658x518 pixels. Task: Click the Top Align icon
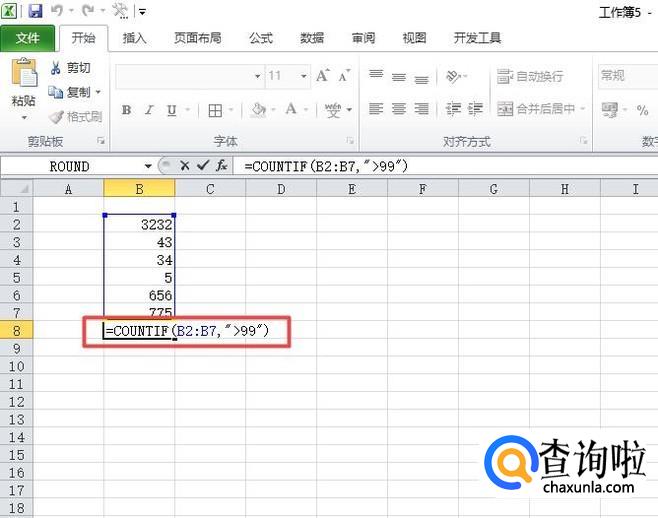(376, 75)
